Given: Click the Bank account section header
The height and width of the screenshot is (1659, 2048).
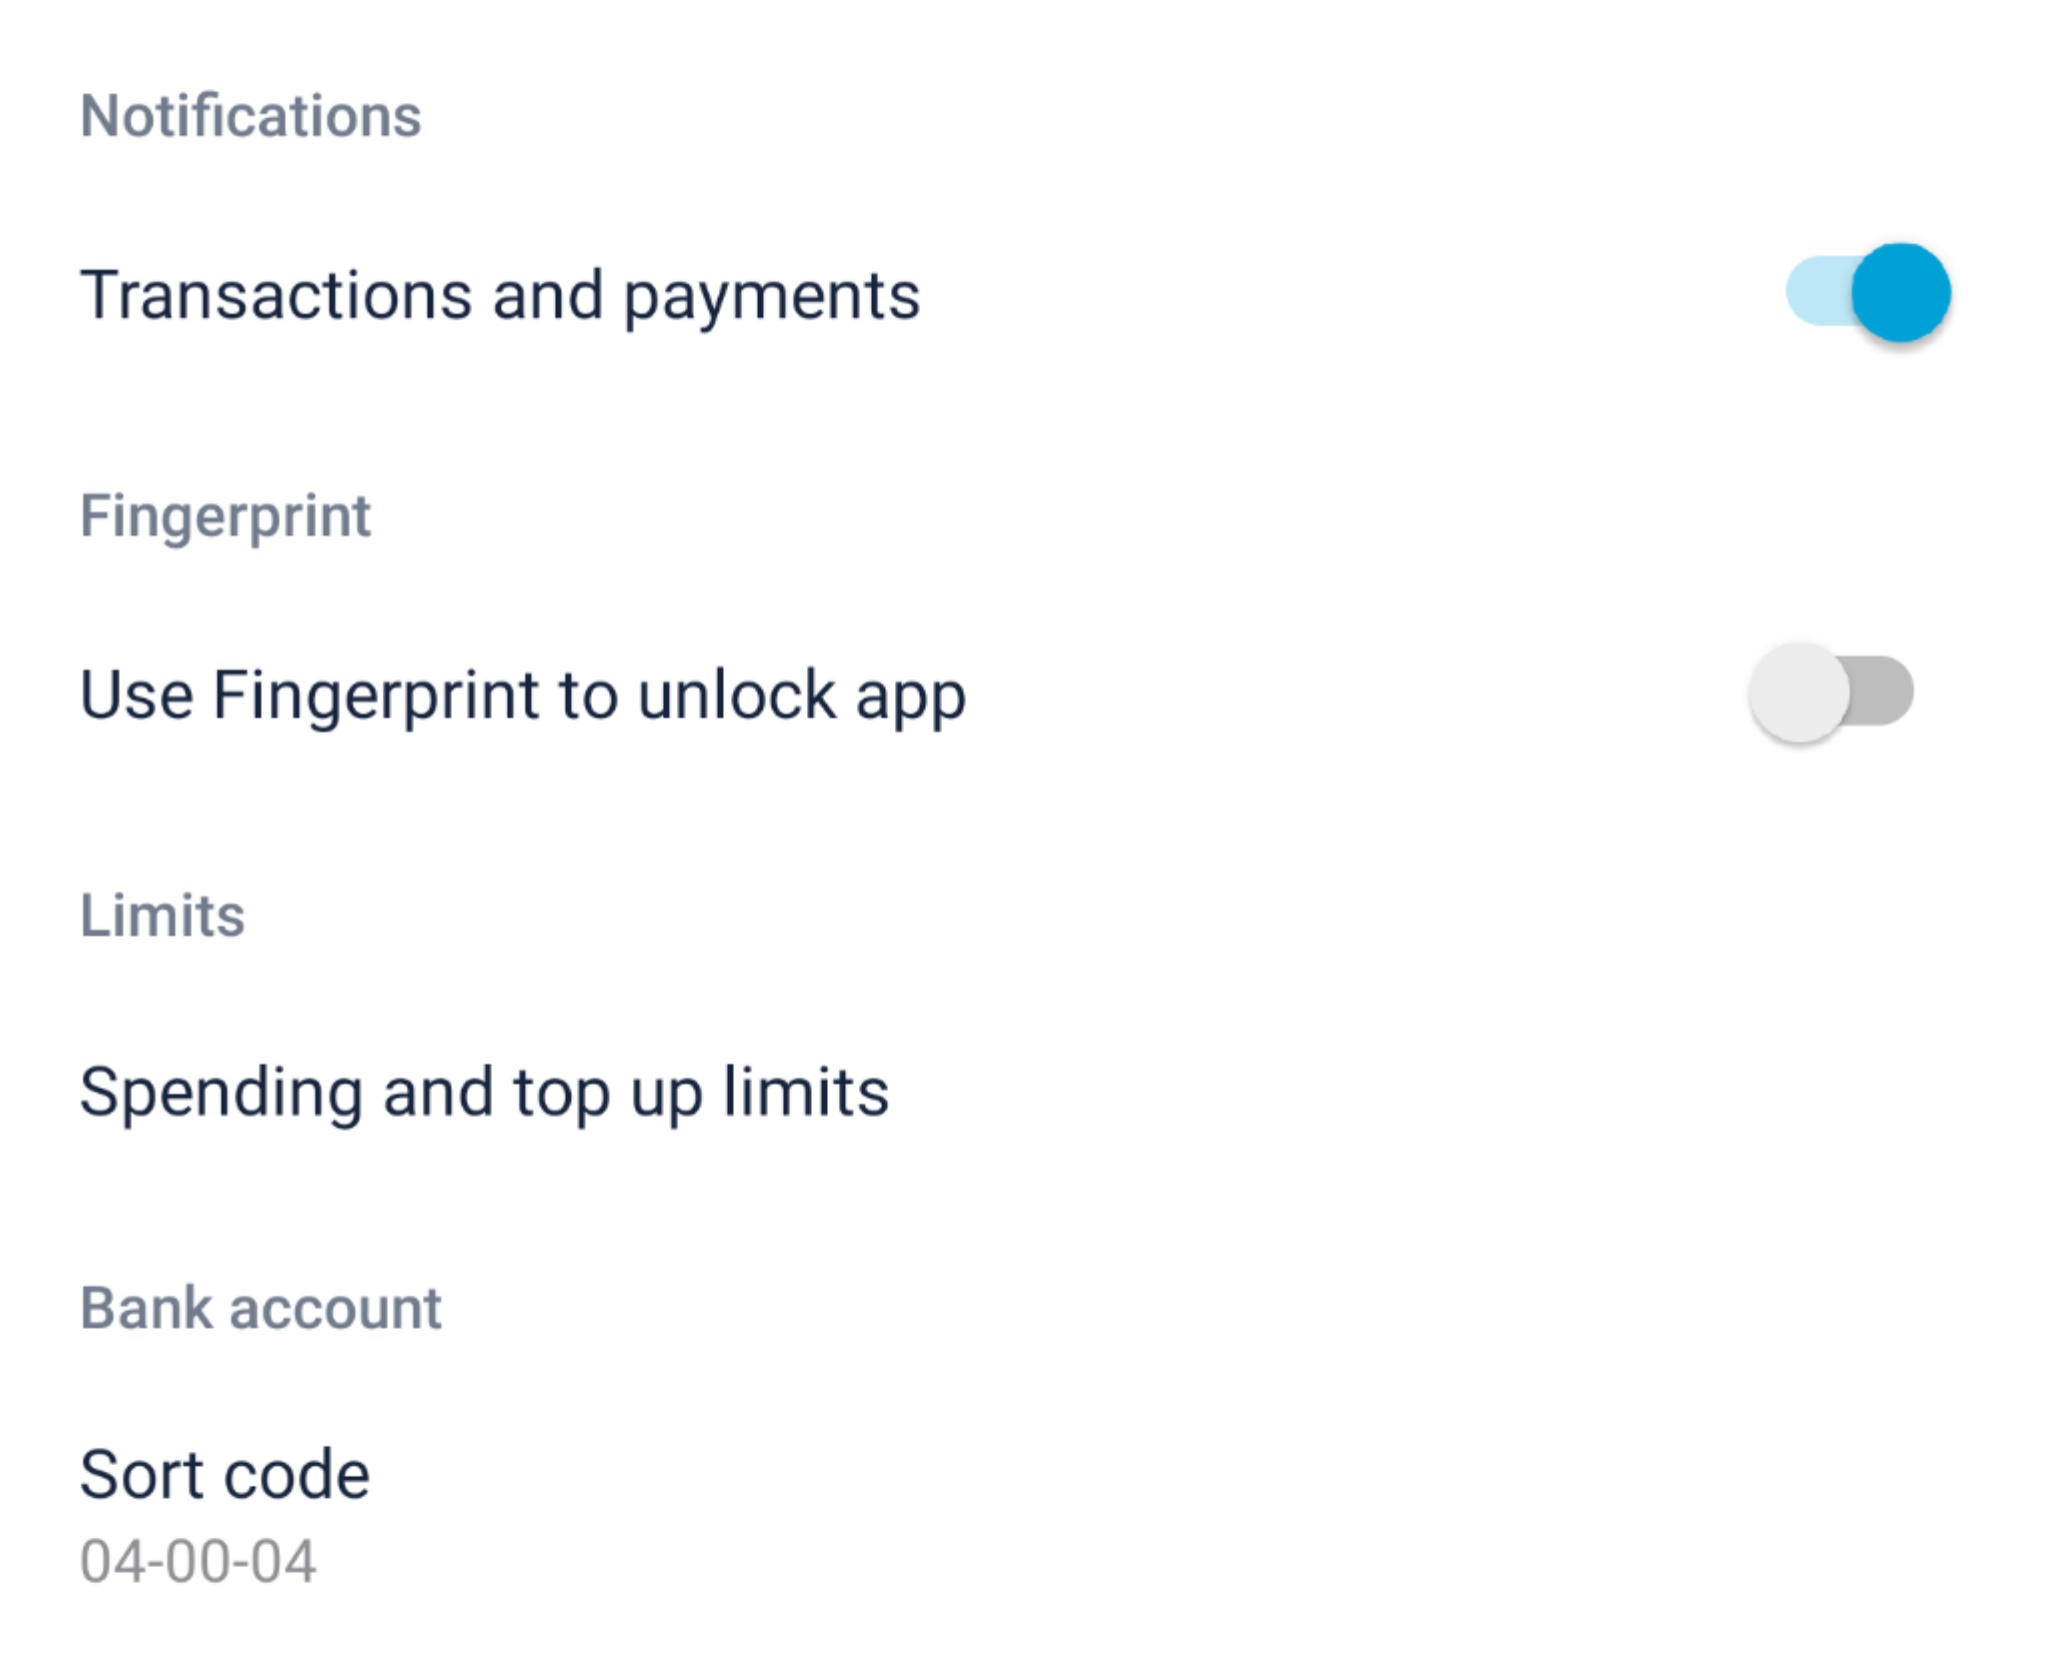Looking at the screenshot, I should 260,1308.
